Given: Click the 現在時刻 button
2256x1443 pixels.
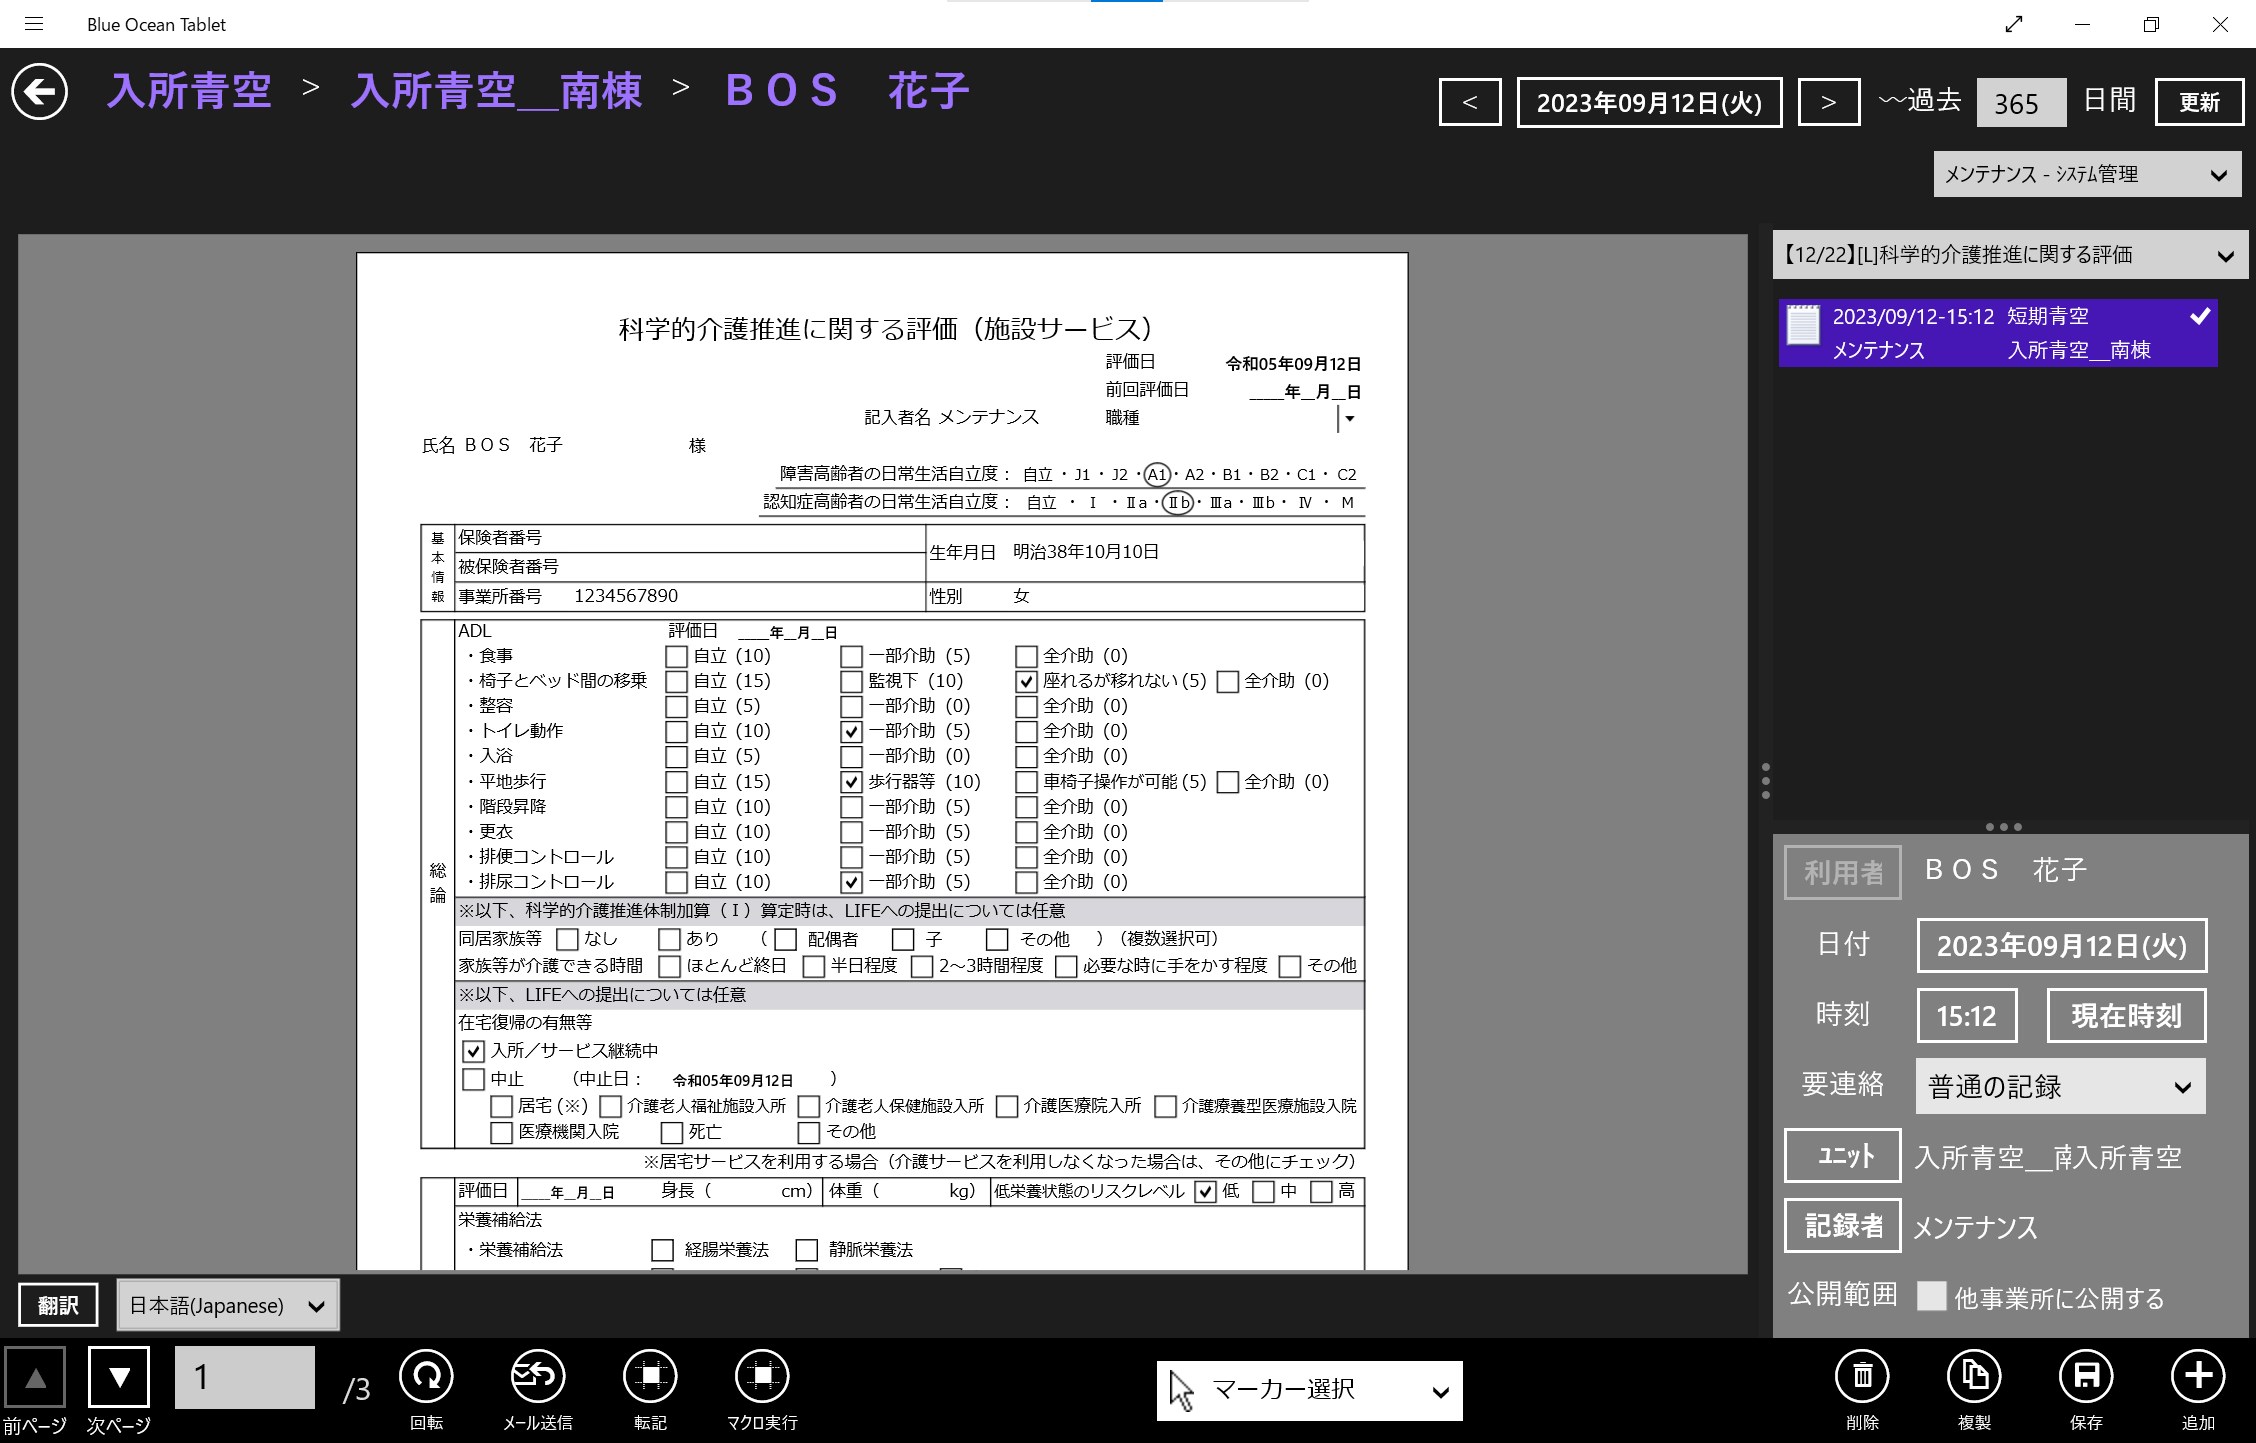Looking at the screenshot, I should point(2126,1016).
